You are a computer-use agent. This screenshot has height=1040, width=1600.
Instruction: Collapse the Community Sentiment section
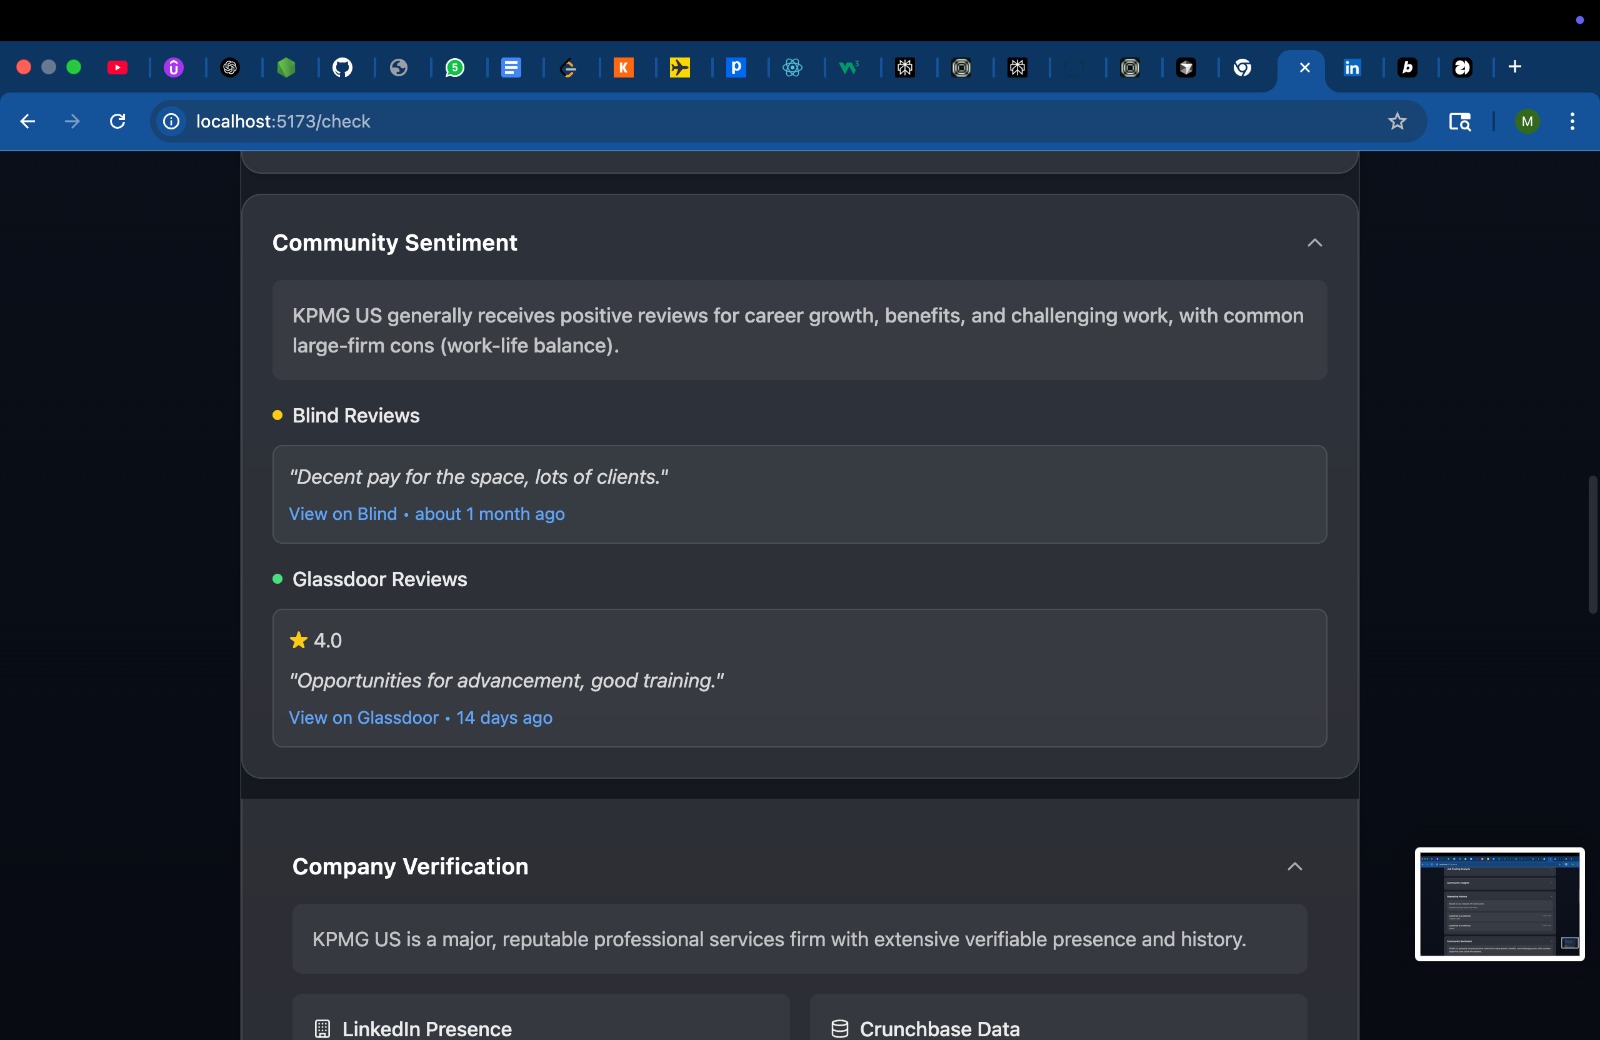(1315, 243)
